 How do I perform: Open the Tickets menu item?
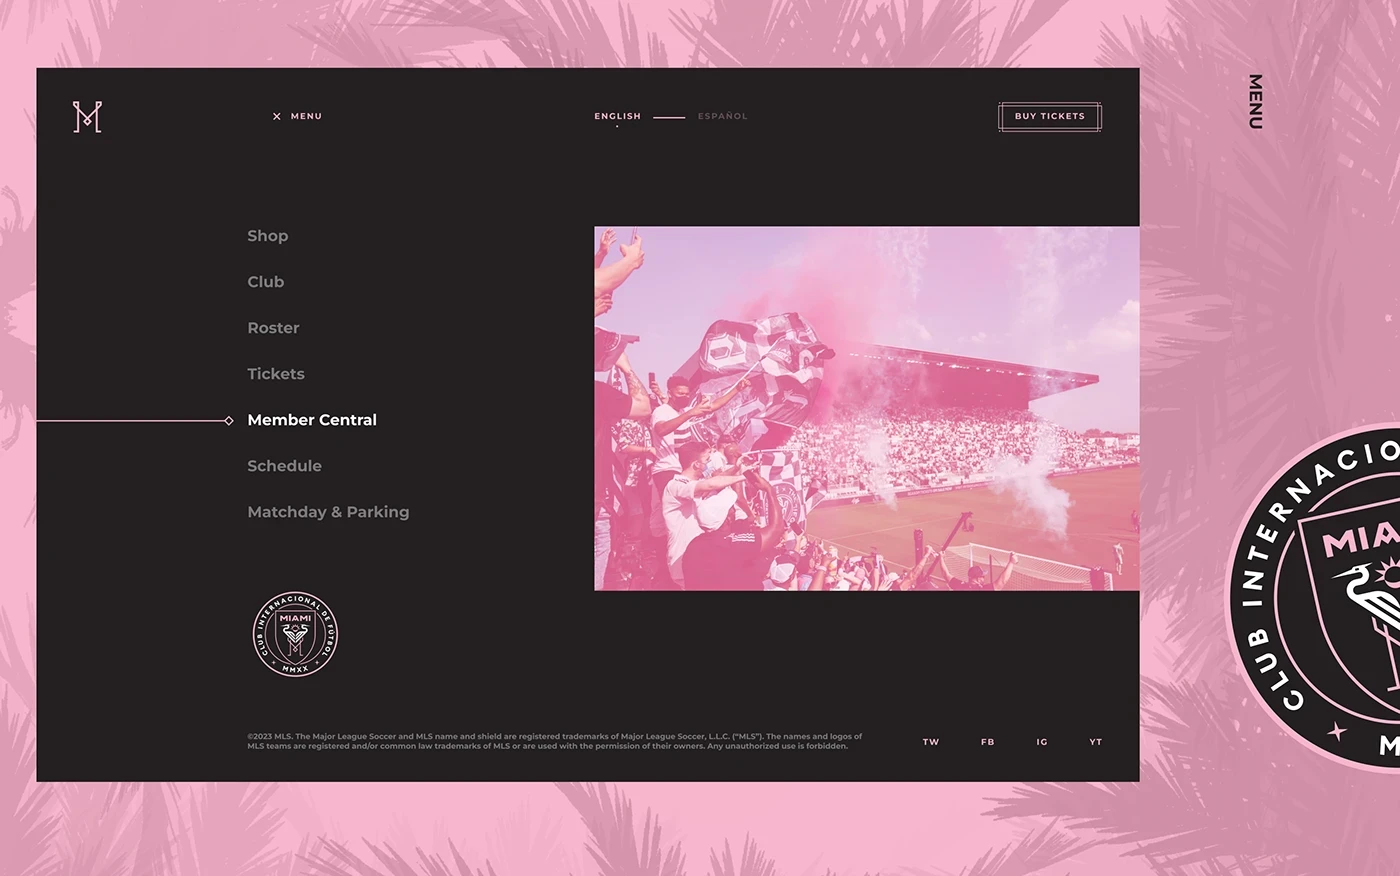(x=276, y=374)
